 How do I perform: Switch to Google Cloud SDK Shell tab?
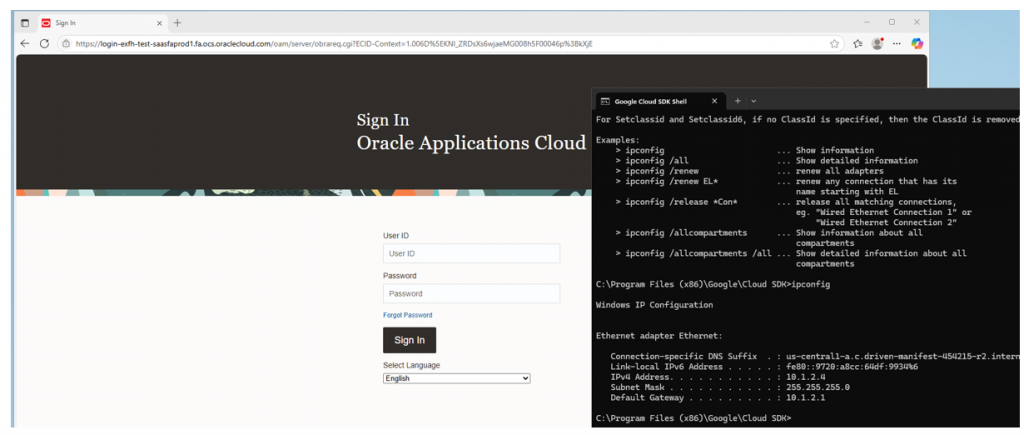pyautogui.click(x=650, y=101)
